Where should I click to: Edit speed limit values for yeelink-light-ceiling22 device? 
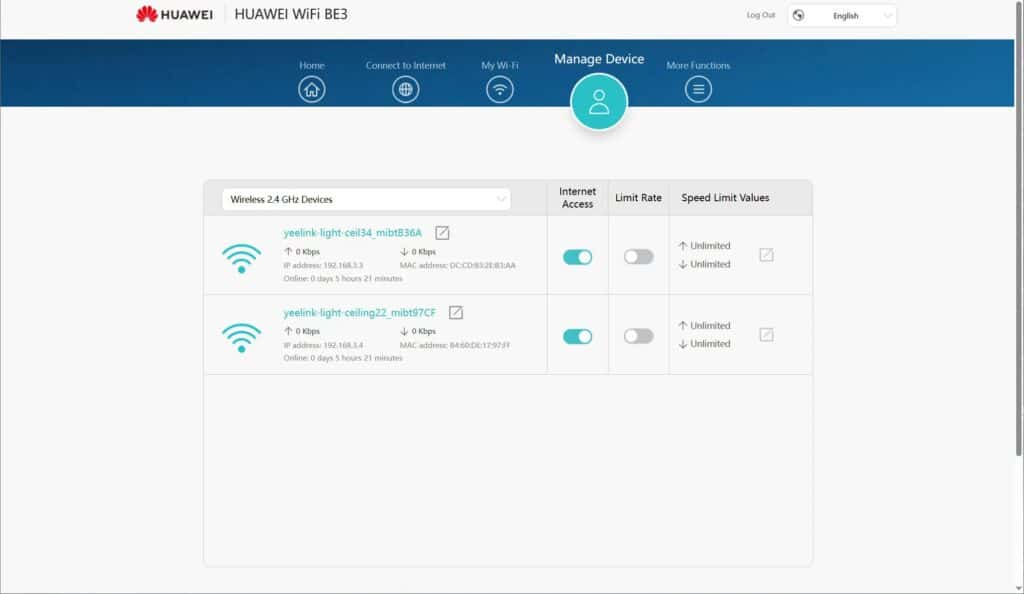pos(766,335)
